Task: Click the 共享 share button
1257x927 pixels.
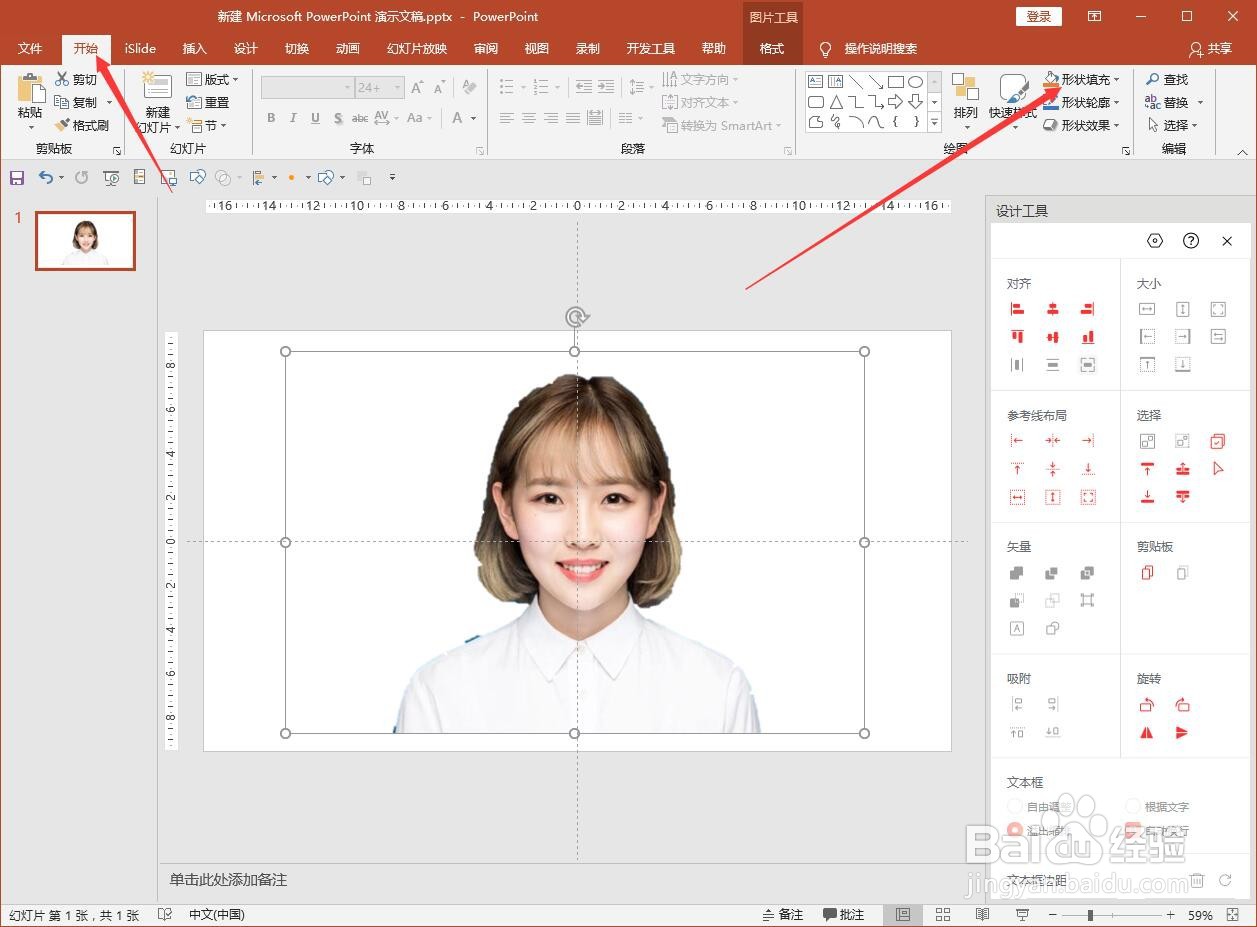Action: (x=1210, y=49)
